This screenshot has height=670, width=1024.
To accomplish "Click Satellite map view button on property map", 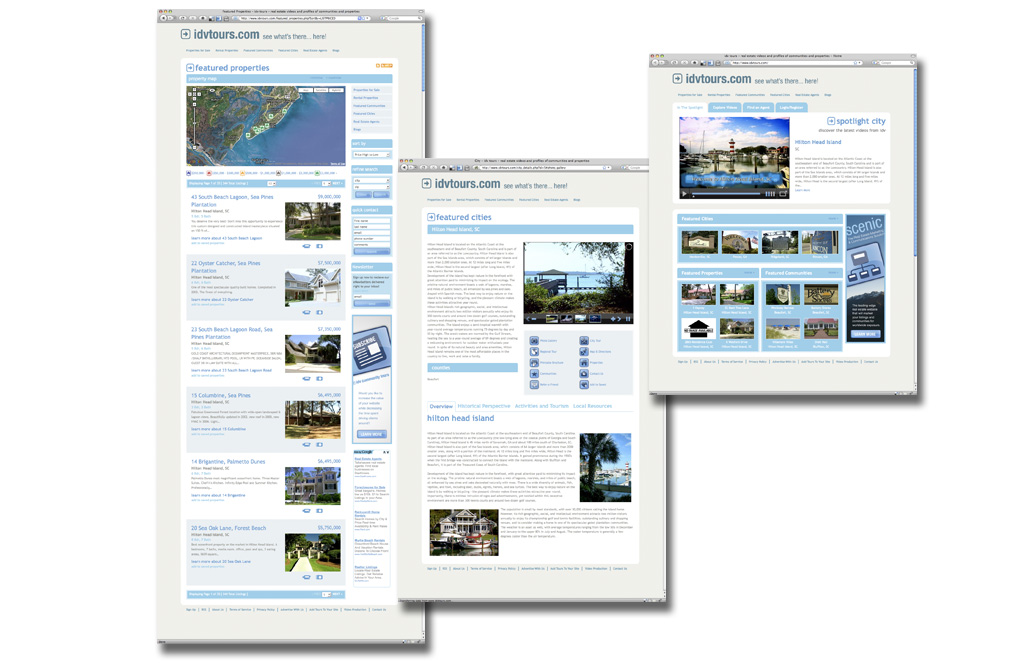I will coord(321,90).
